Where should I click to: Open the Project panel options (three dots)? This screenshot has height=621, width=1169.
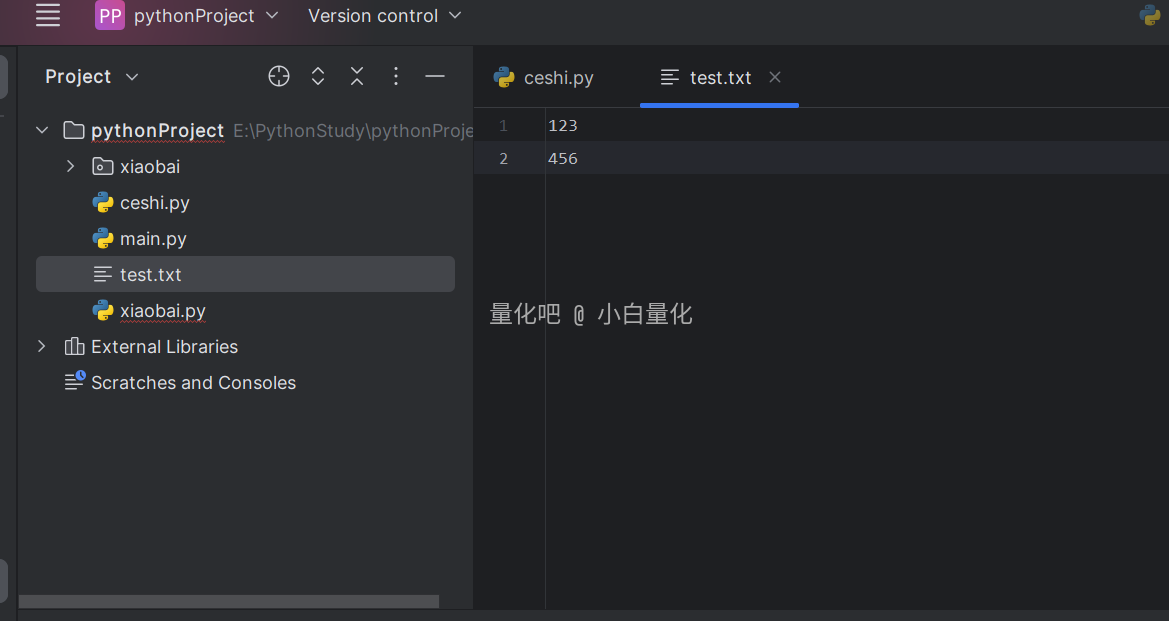pos(396,77)
